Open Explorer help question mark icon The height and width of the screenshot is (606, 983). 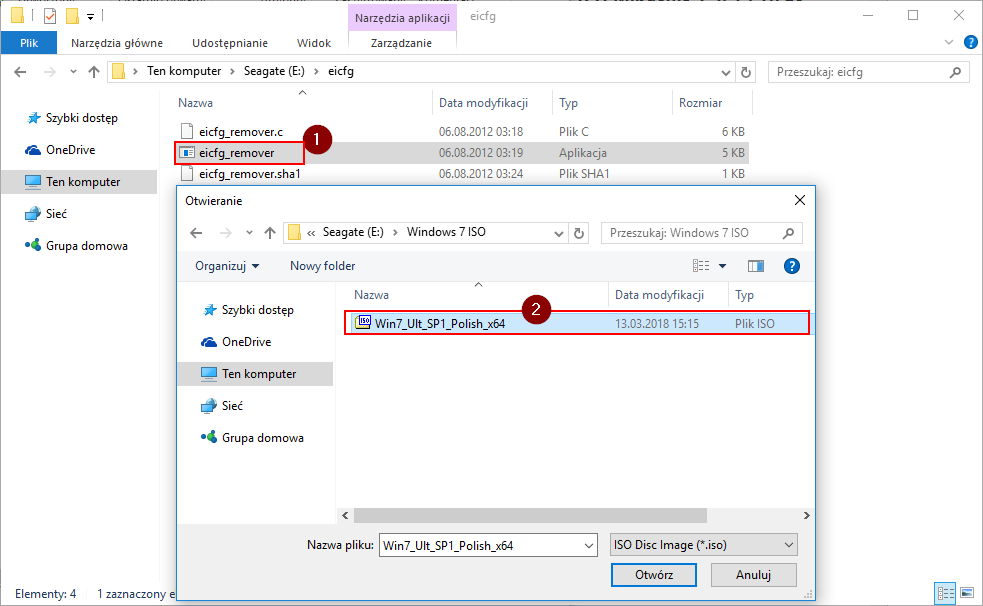click(970, 42)
